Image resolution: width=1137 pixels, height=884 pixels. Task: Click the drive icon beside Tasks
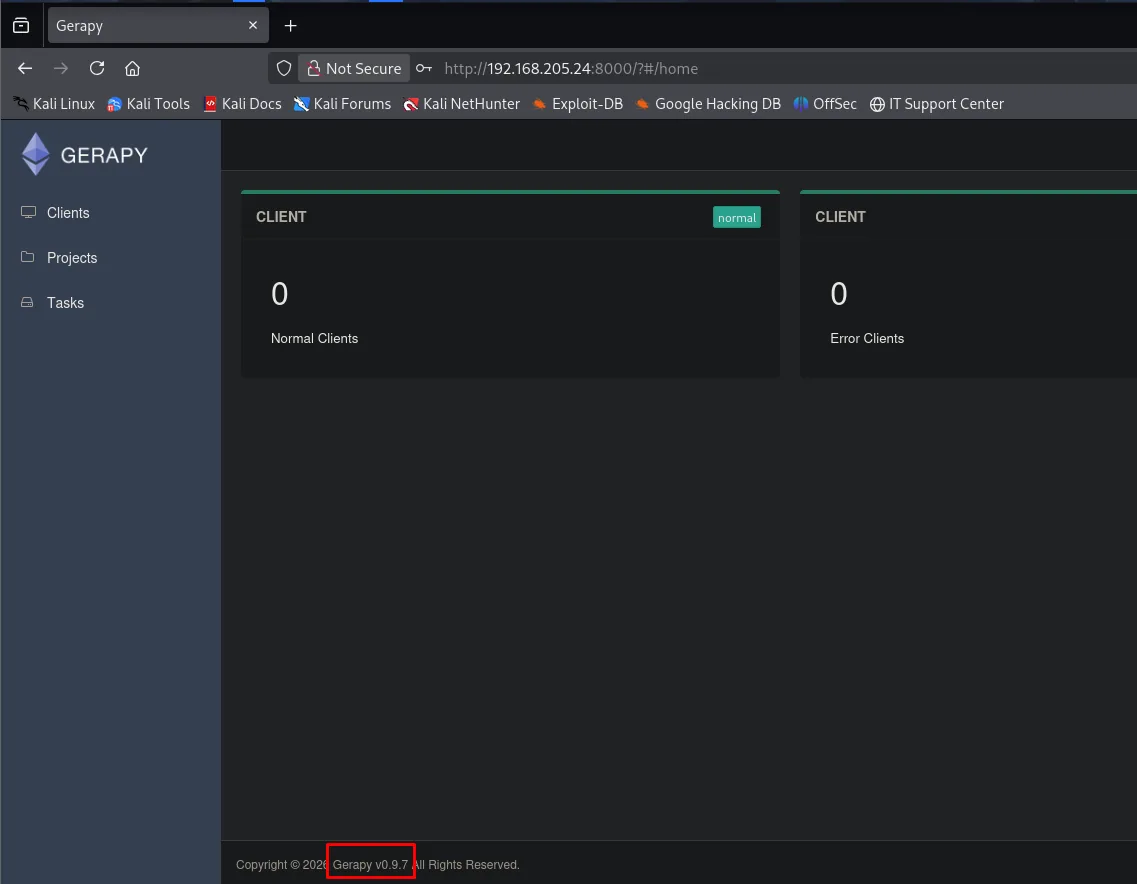(x=28, y=302)
